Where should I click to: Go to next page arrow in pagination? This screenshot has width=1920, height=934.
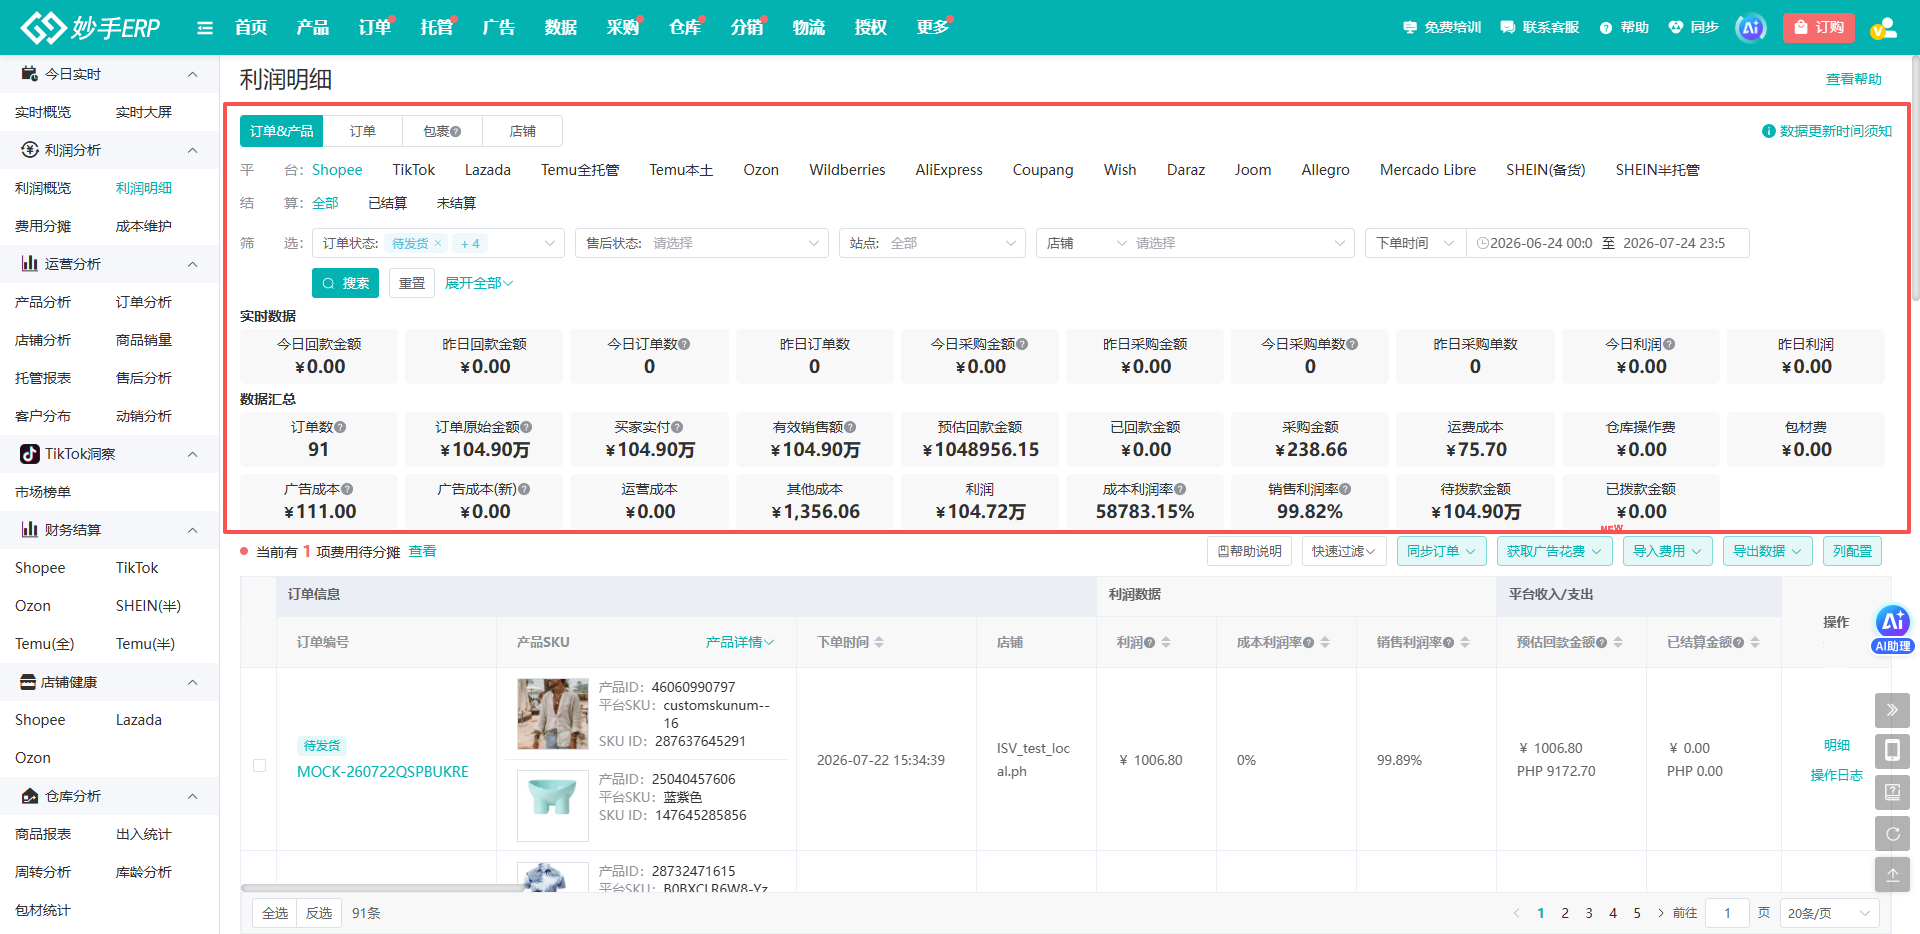tap(1661, 913)
